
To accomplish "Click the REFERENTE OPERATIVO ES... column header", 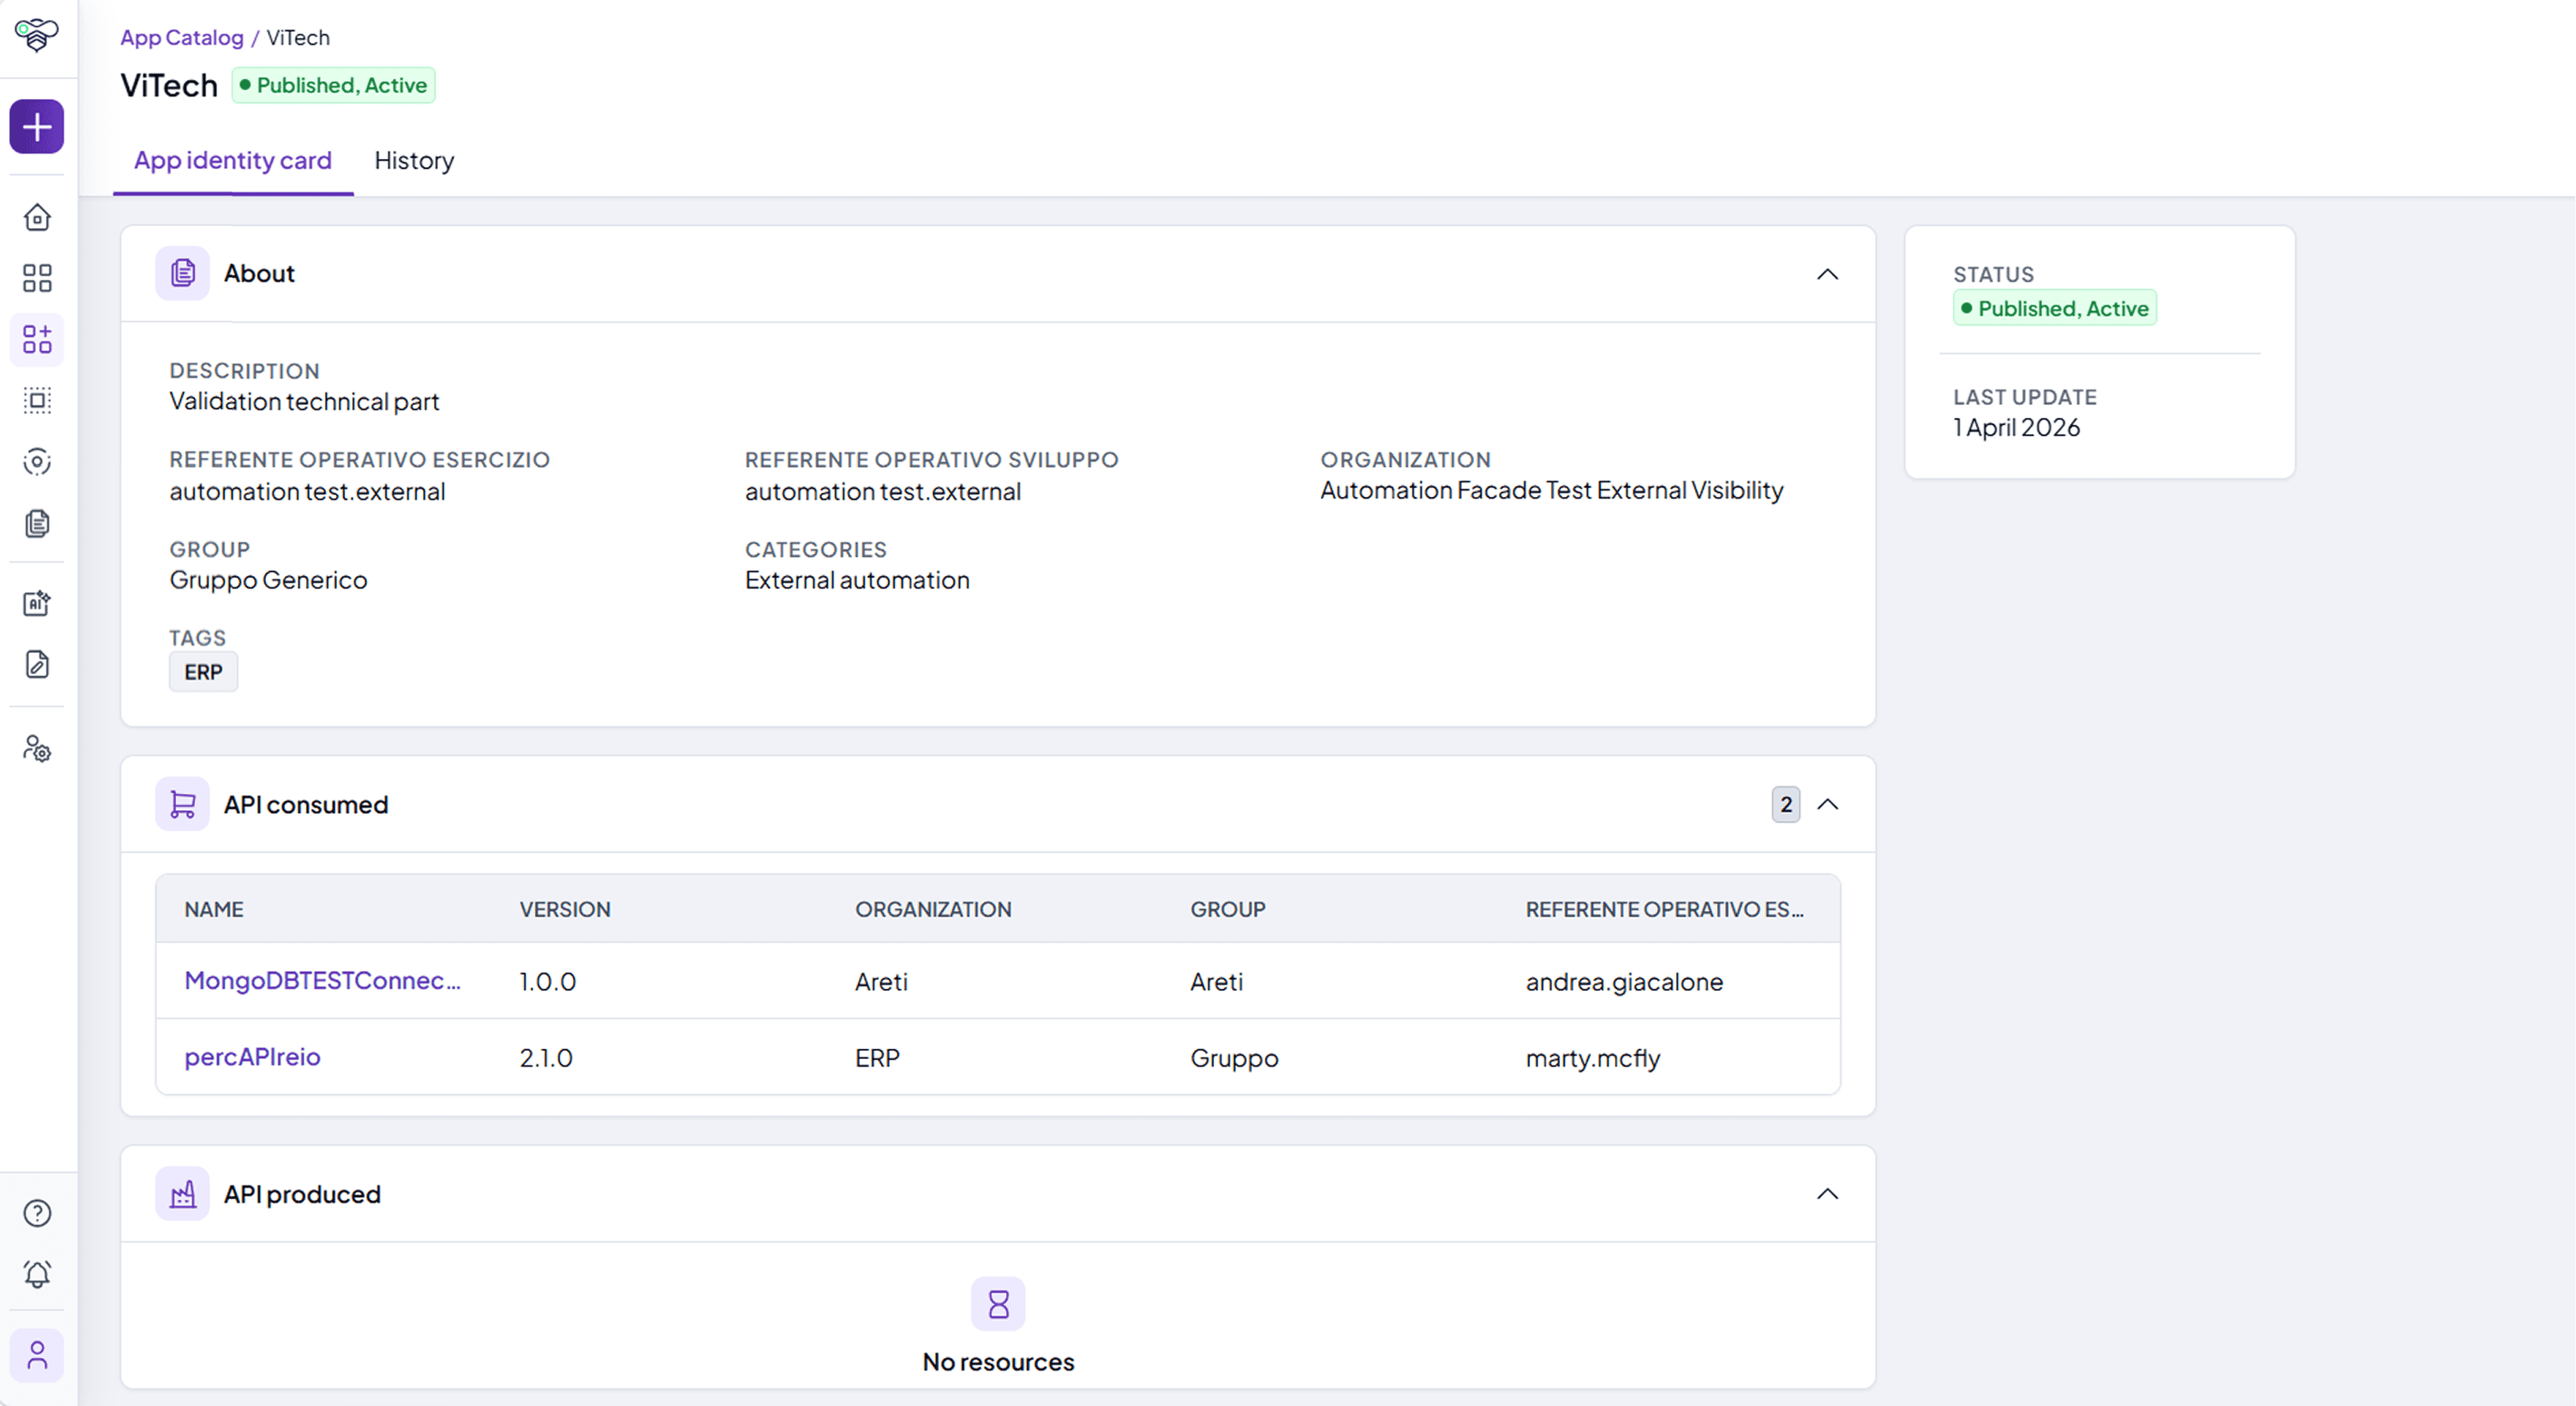I will [1664, 909].
